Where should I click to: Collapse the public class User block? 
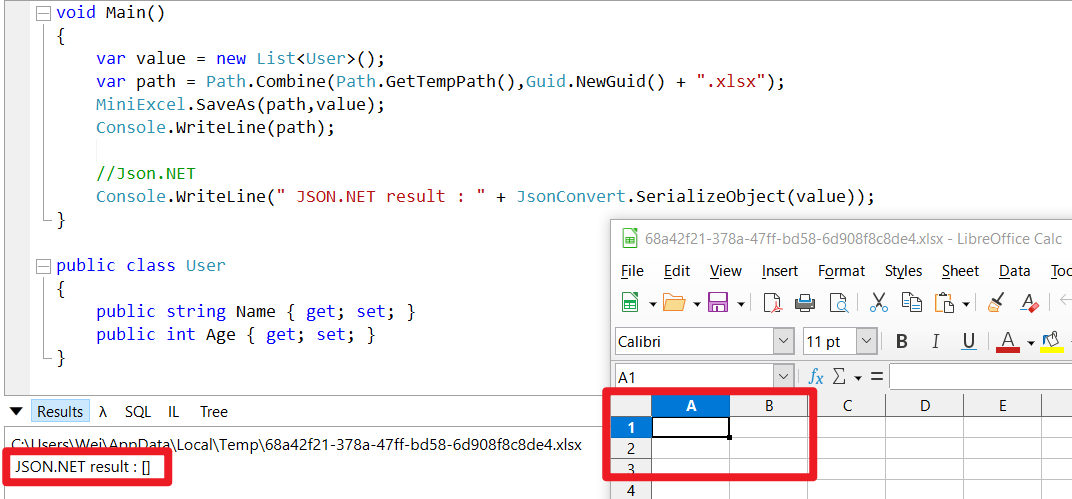[44, 265]
